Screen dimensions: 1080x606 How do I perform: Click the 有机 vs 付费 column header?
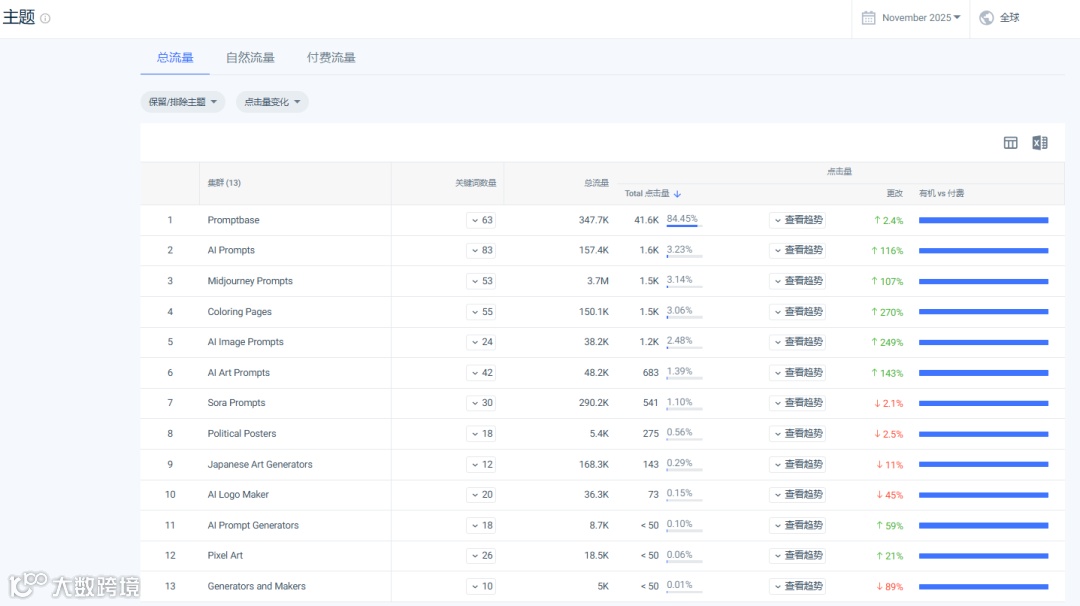tap(942, 194)
